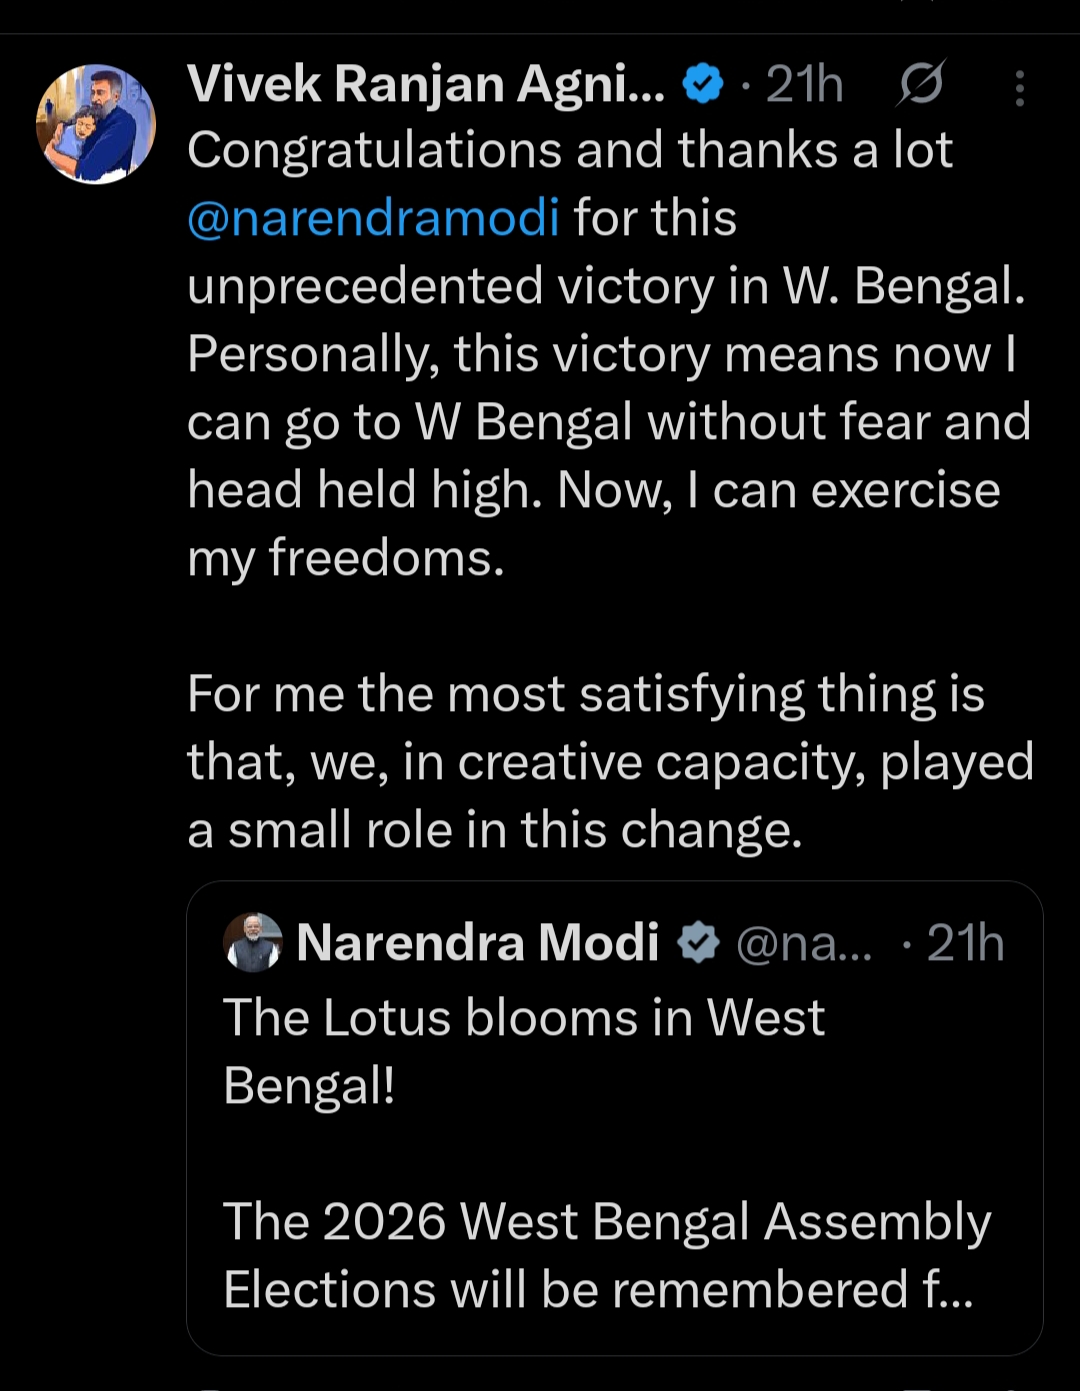This screenshot has width=1080, height=1391.
Task: Tap the 'my freedoms.' tweet line
Action: coord(346,558)
